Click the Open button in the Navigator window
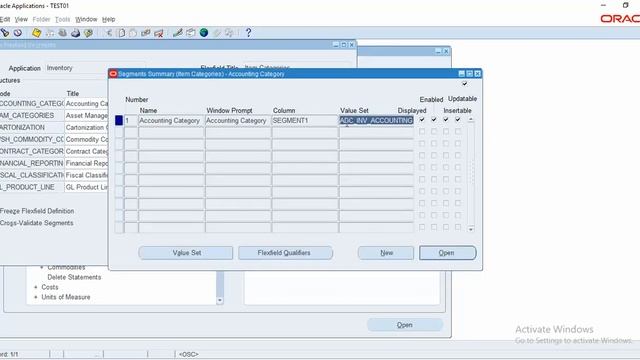The width and height of the screenshot is (640, 360). [405, 325]
